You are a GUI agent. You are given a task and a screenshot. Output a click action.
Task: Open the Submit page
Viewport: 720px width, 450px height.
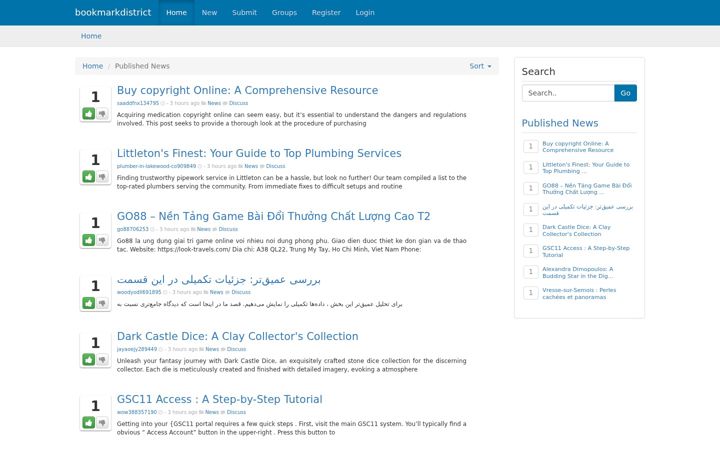click(244, 12)
